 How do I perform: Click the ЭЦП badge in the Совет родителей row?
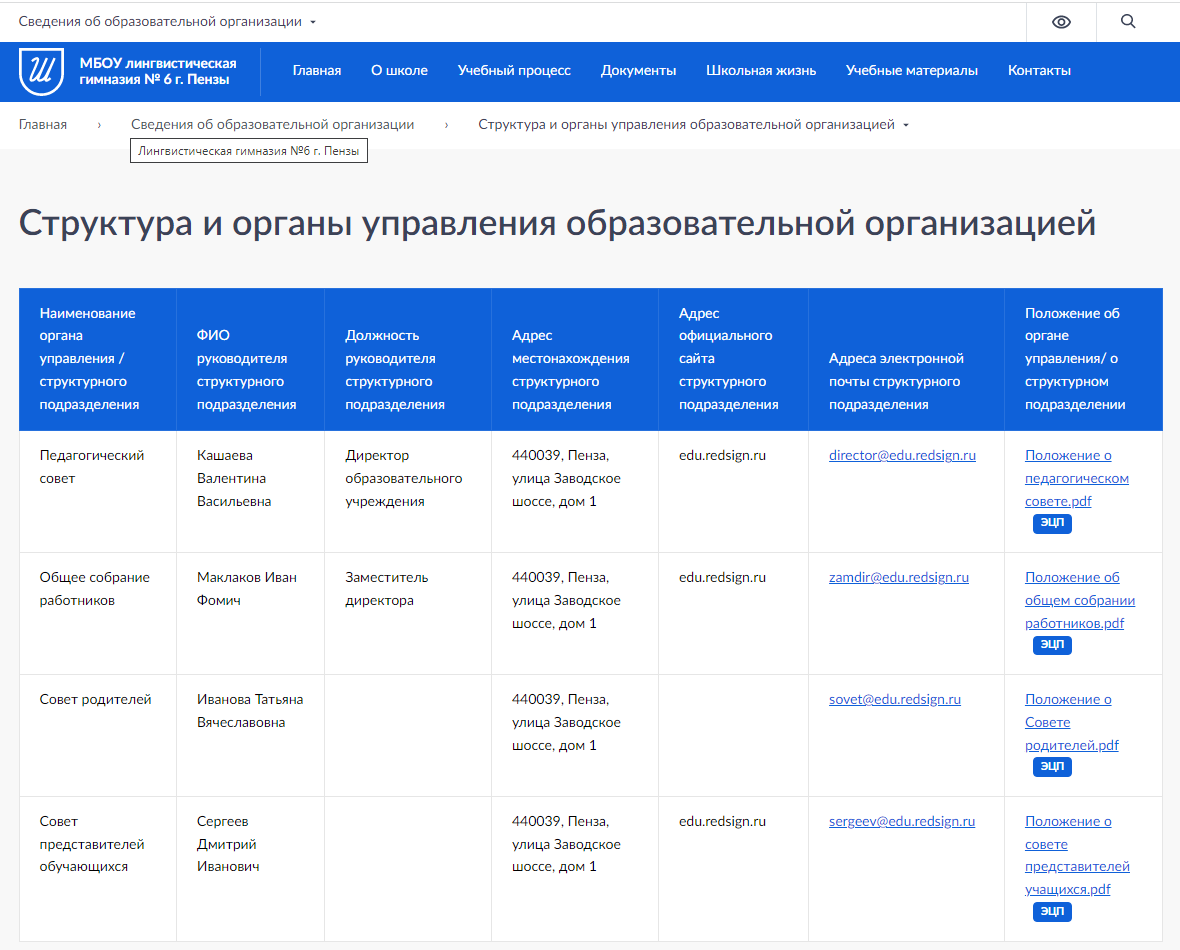(1051, 766)
